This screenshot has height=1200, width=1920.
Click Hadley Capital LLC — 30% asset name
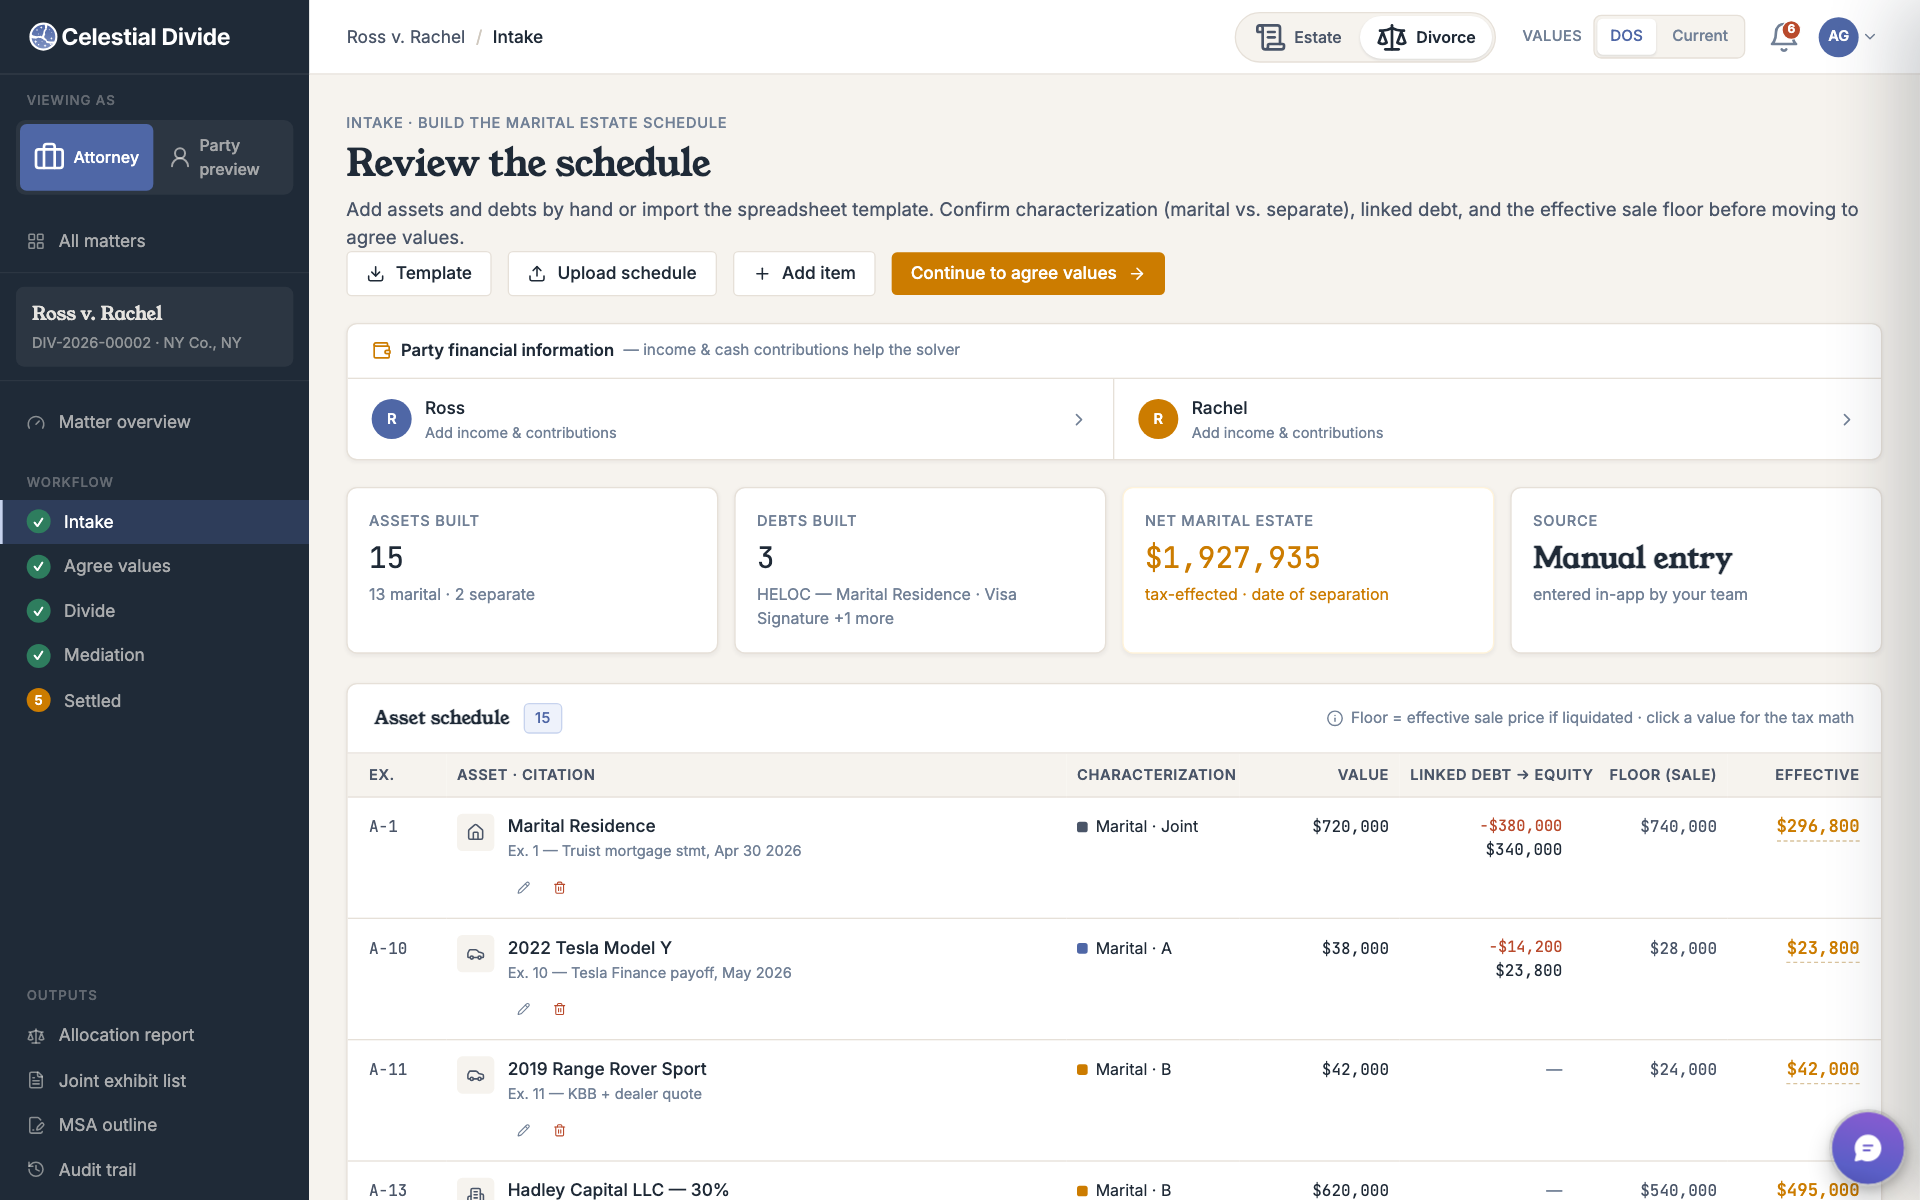(618, 1190)
